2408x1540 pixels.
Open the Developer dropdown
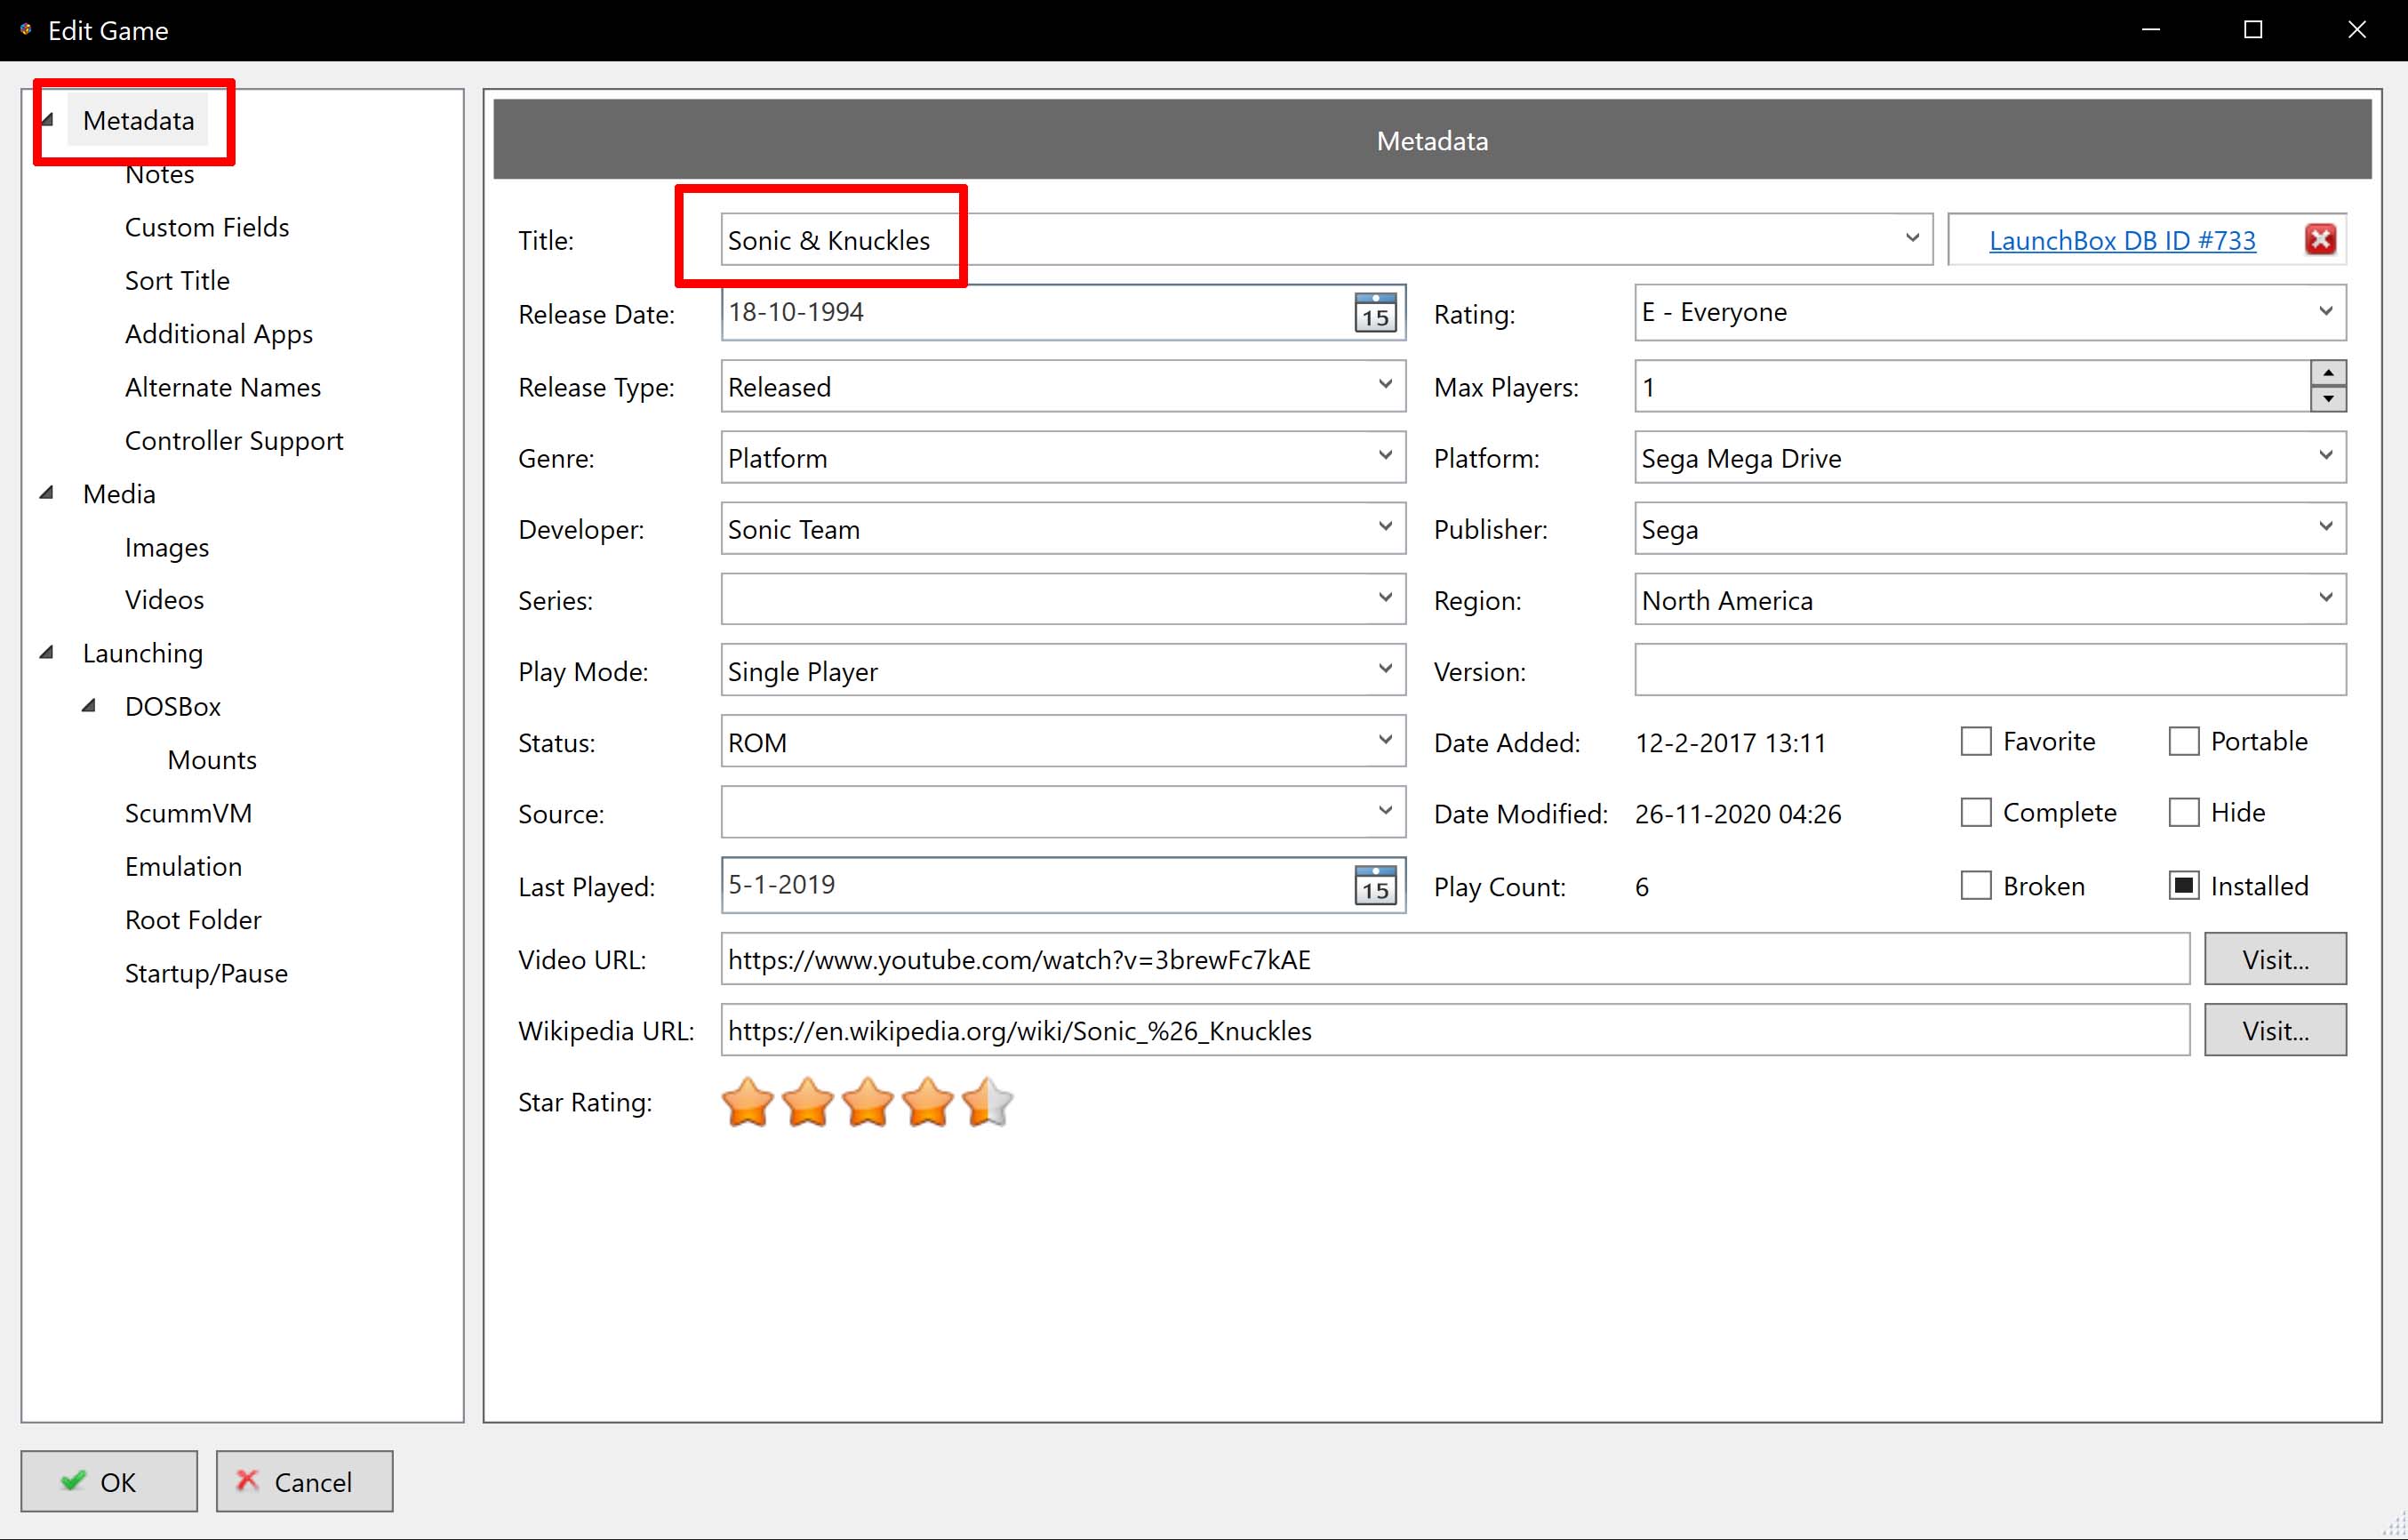(1384, 527)
